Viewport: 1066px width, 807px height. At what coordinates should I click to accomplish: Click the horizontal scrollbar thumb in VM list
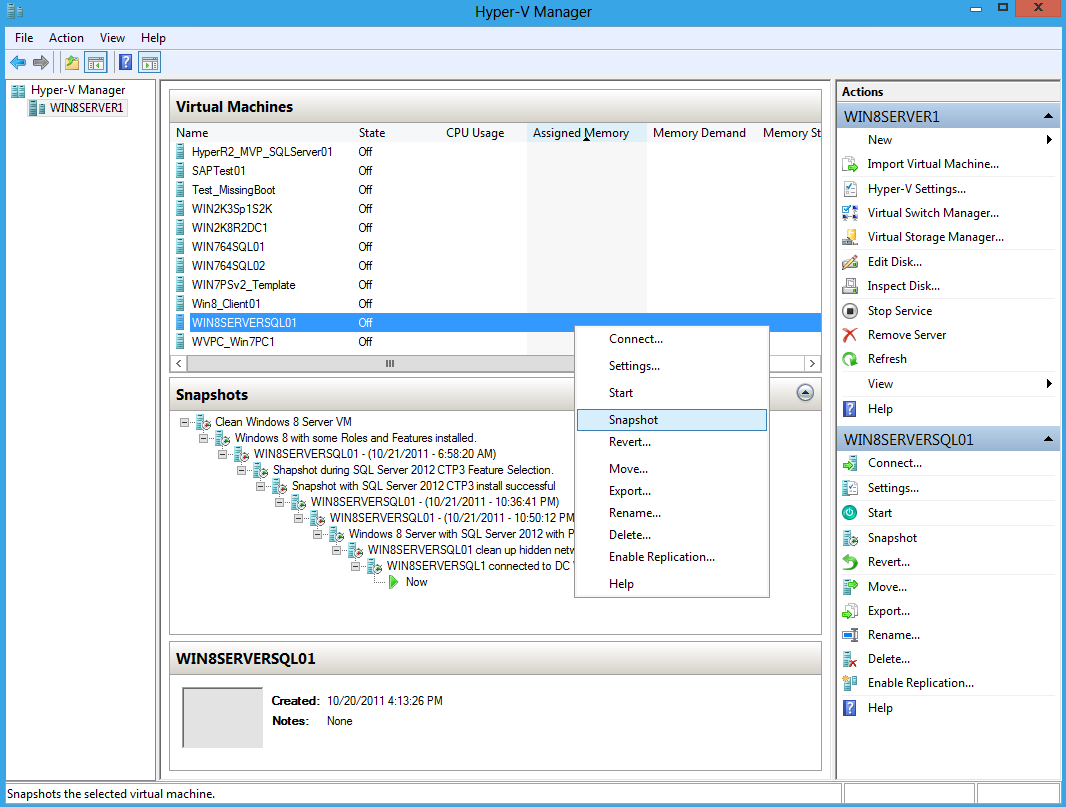tap(390, 364)
